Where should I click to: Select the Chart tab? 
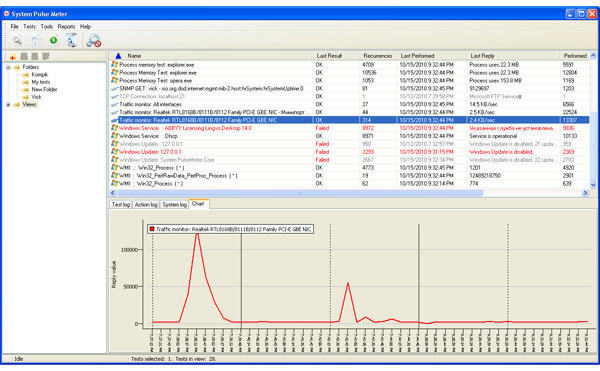pos(198,204)
